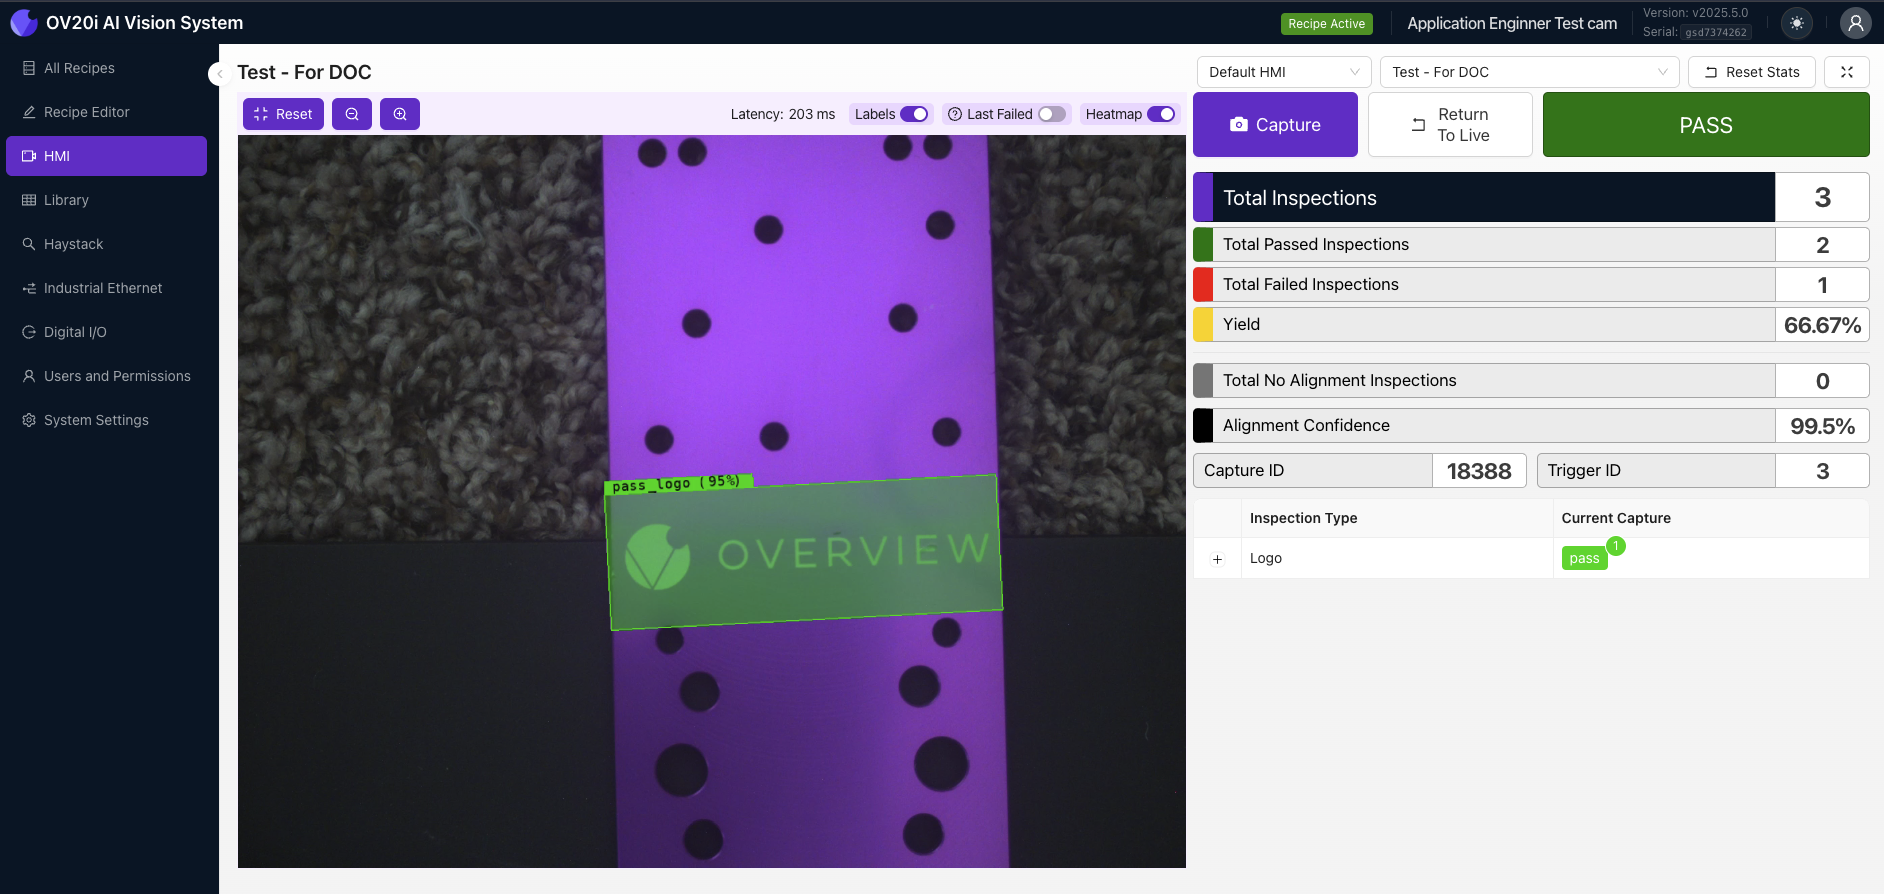
Task: Click the OV20i logo icon
Action: [23, 23]
